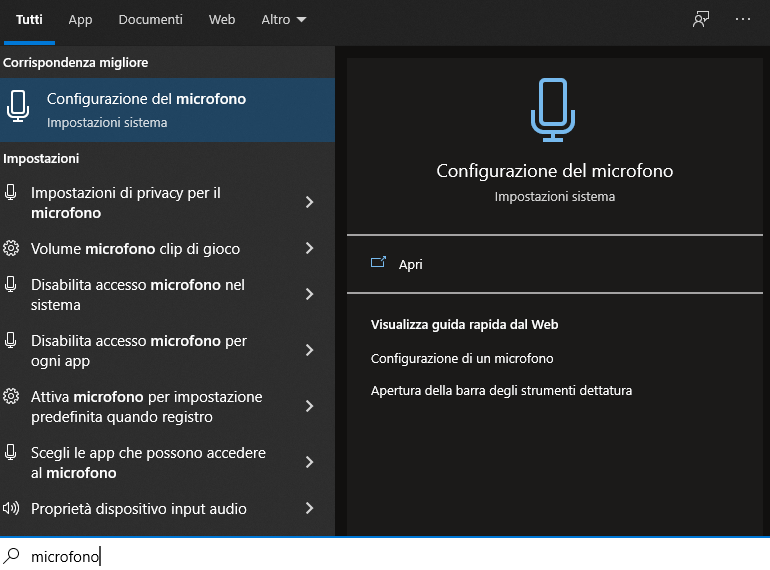The height and width of the screenshot is (570, 770).
Task: Open the three-dots more options menu
Action: [742, 19]
